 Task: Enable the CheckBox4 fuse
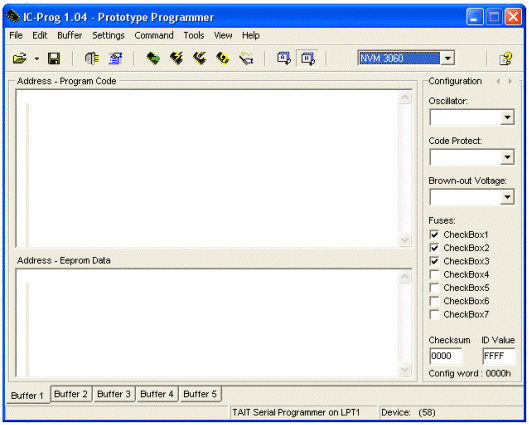coord(434,275)
